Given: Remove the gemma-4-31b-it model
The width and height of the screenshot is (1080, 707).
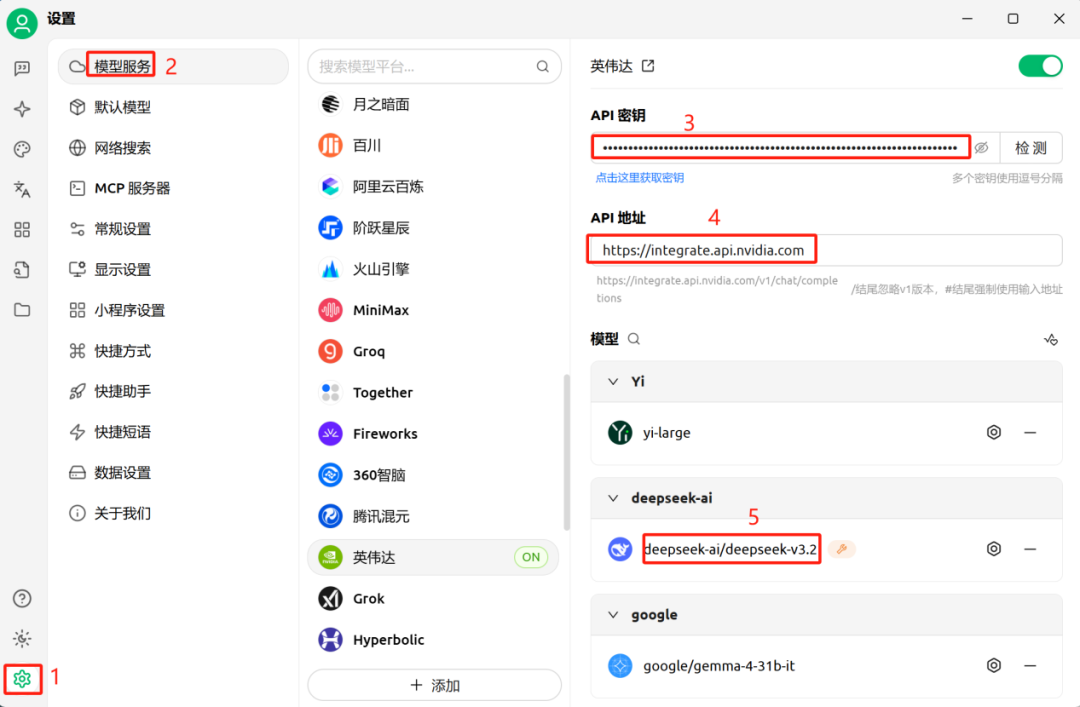Looking at the screenshot, I should coord(1030,666).
